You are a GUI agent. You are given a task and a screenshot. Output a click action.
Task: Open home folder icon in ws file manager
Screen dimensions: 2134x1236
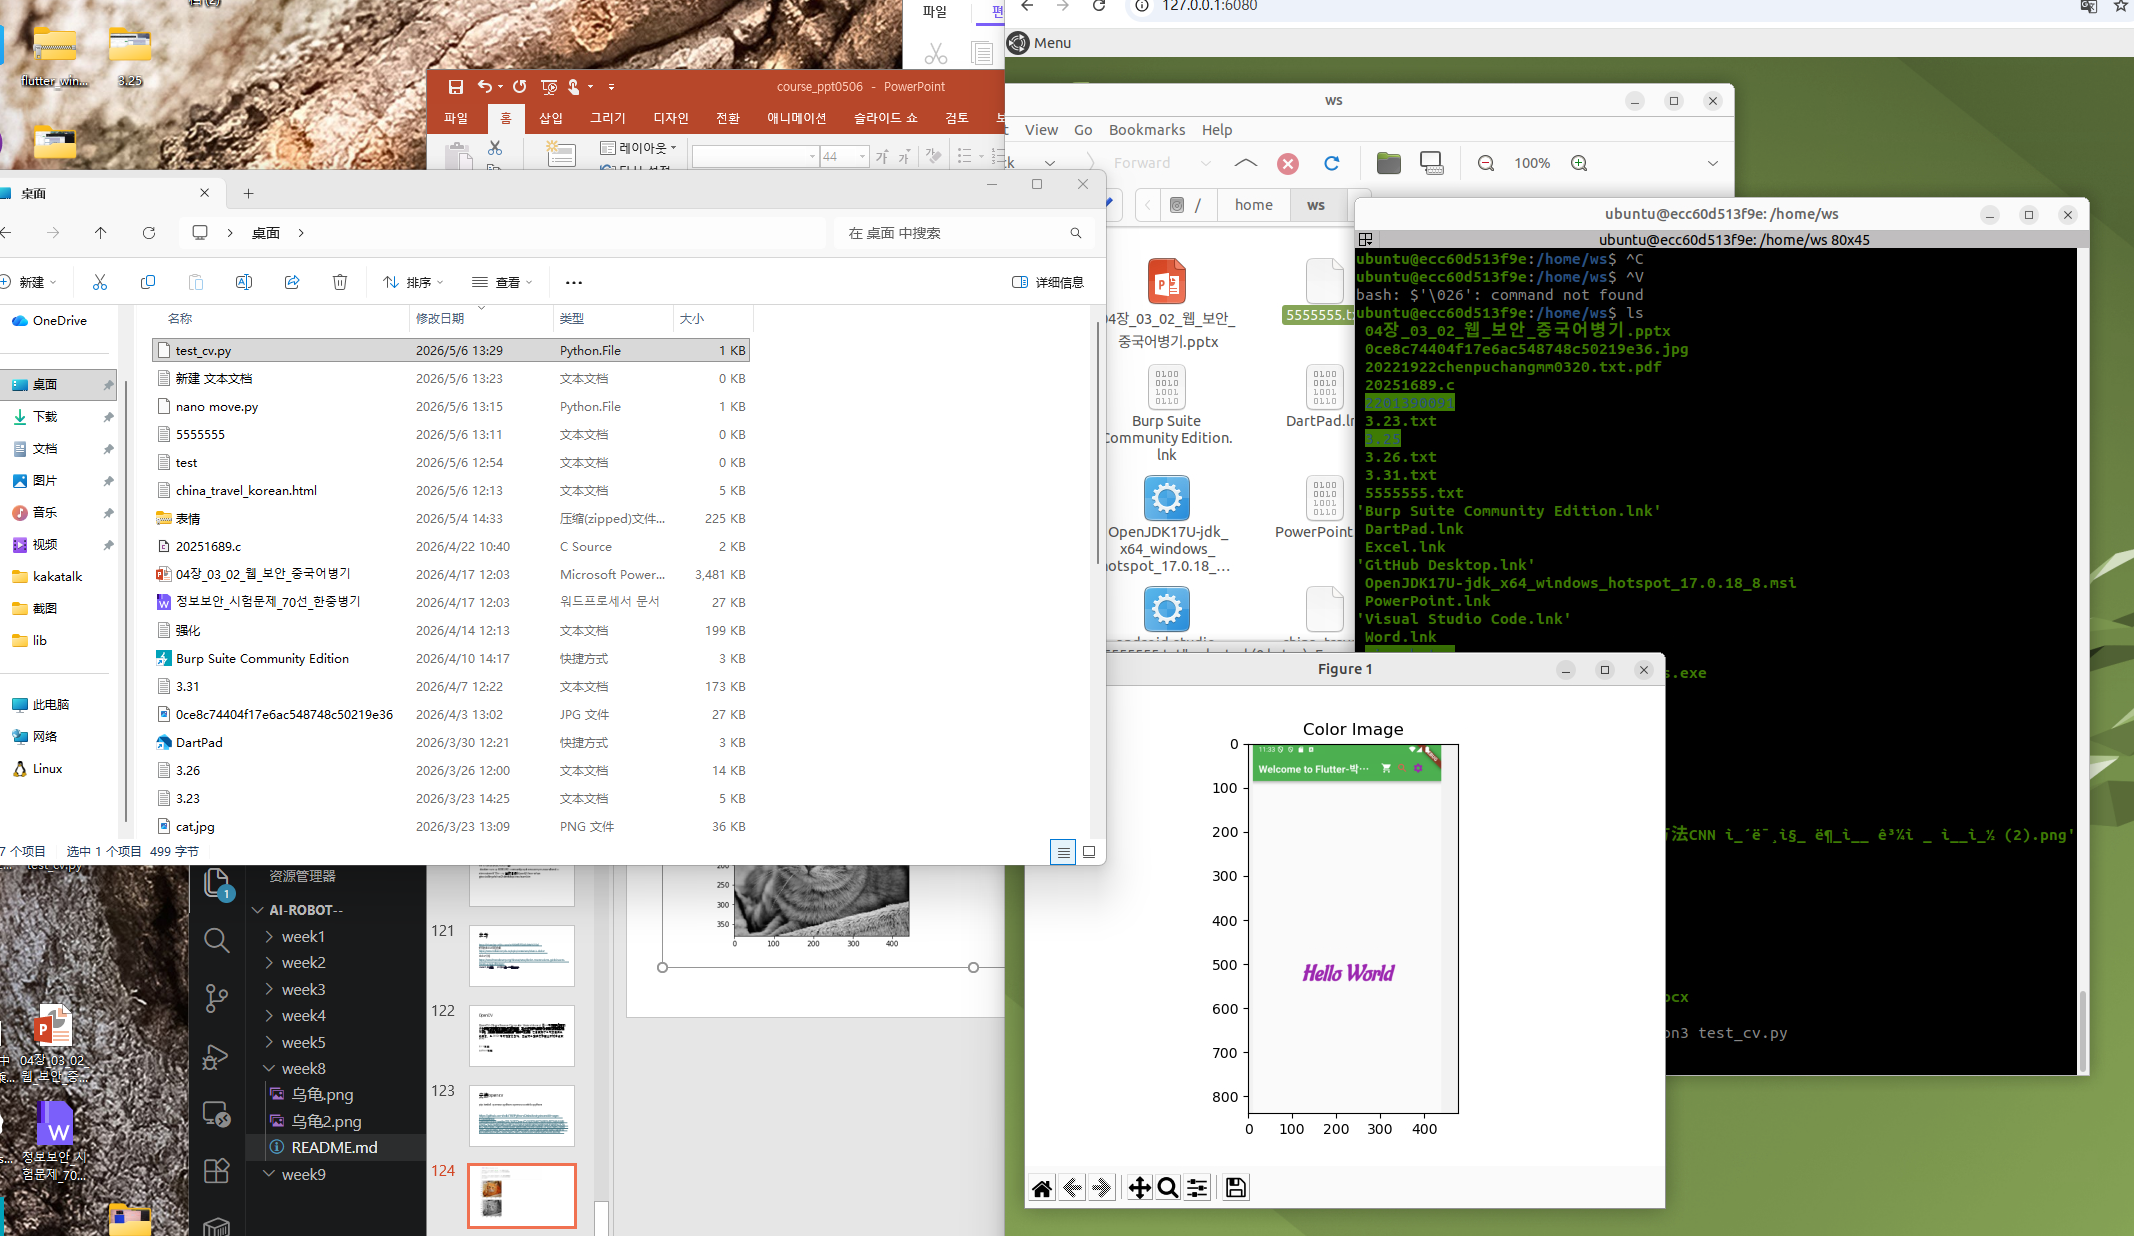click(1388, 163)
